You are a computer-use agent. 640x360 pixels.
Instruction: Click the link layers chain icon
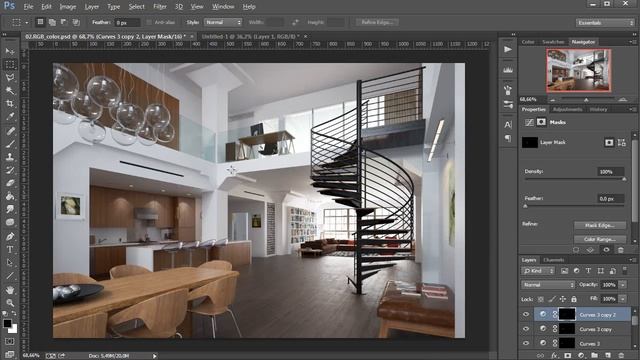point(540,356)
